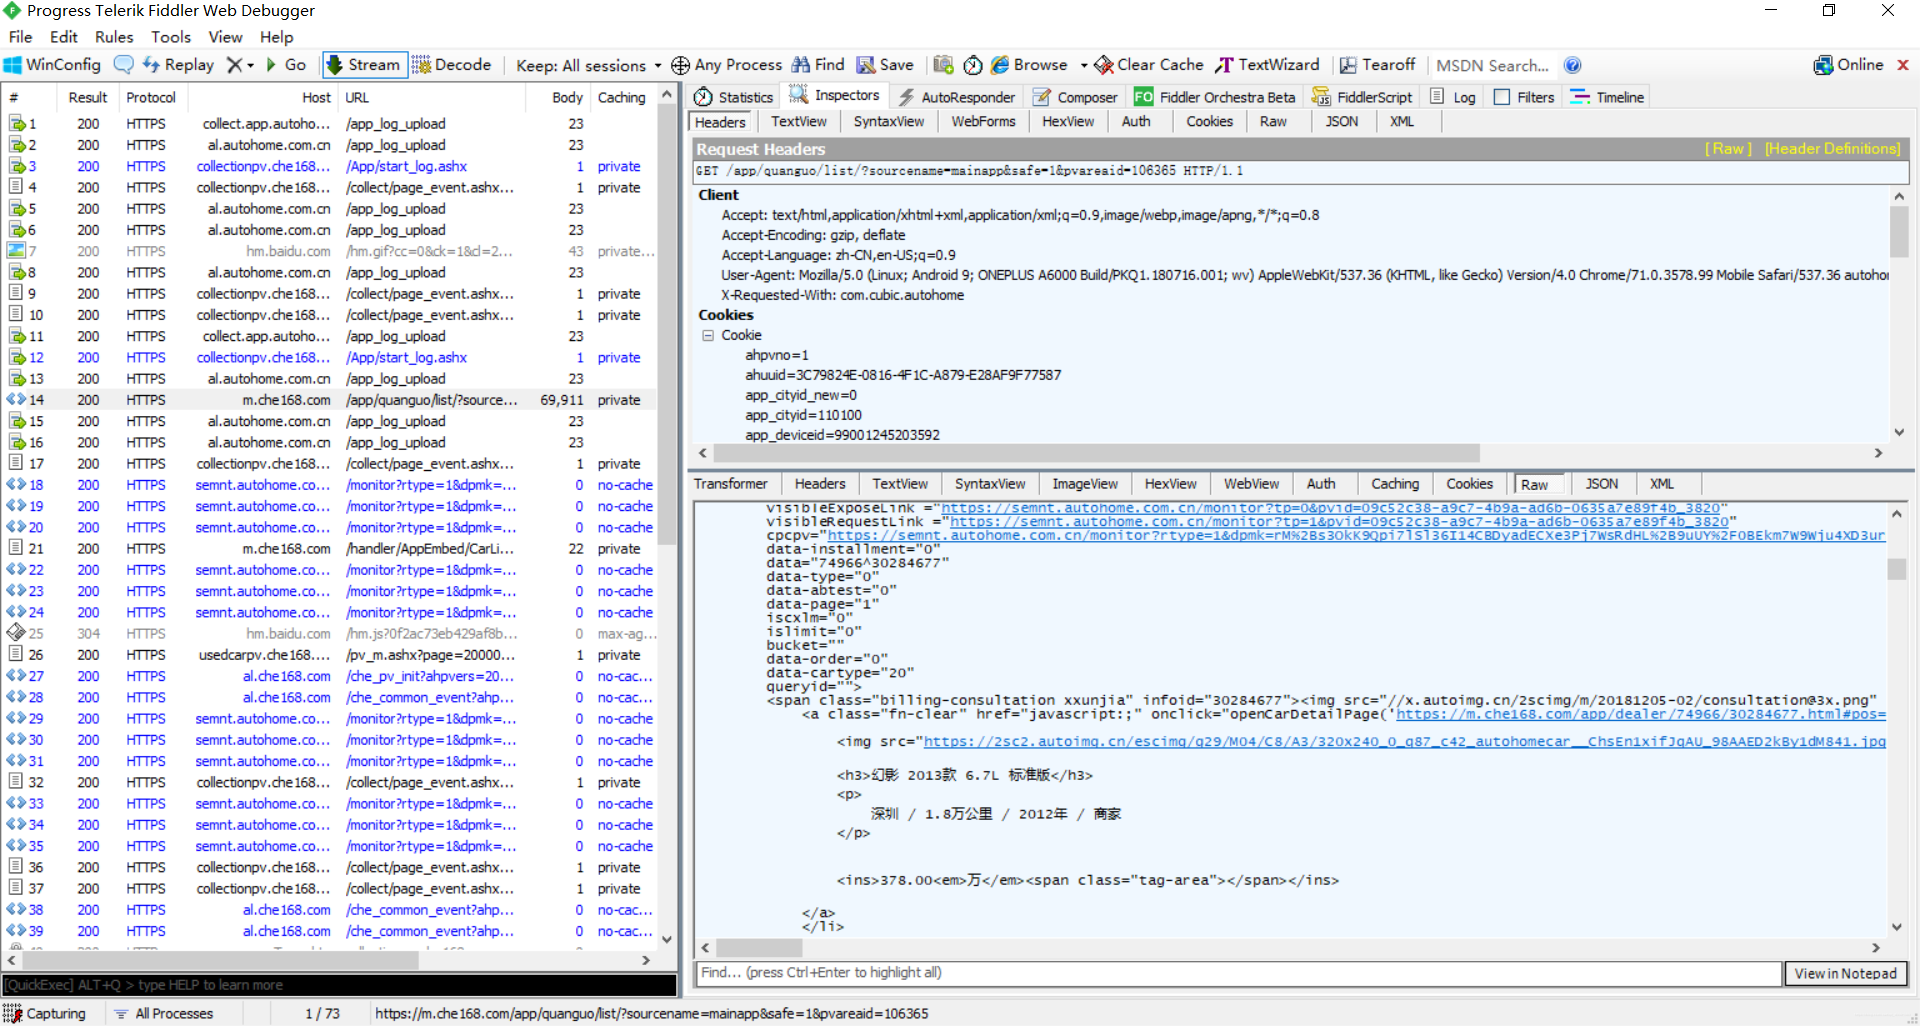
Task: Open the Timeline tab
Action: point(1607,97)
